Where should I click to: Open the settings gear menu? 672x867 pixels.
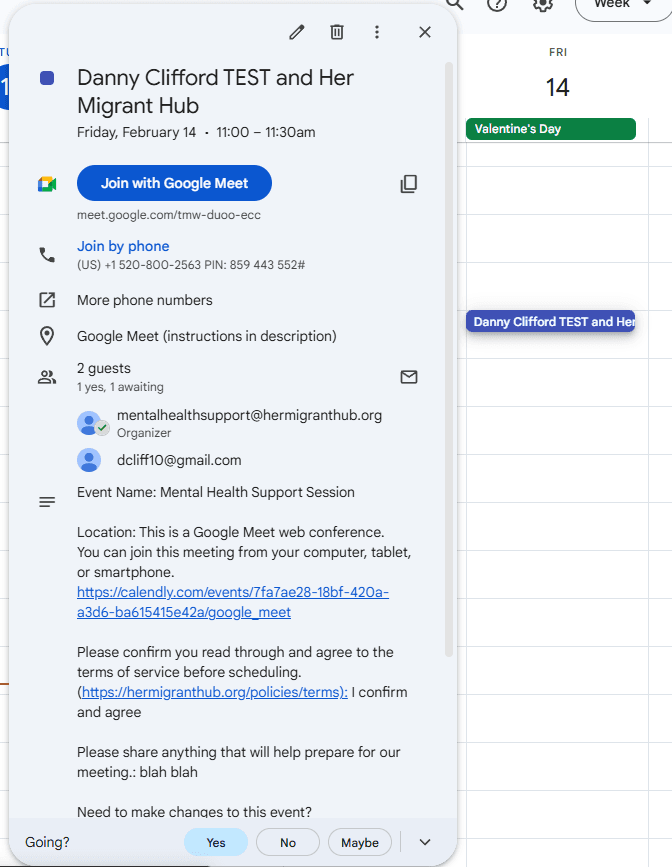543,4
